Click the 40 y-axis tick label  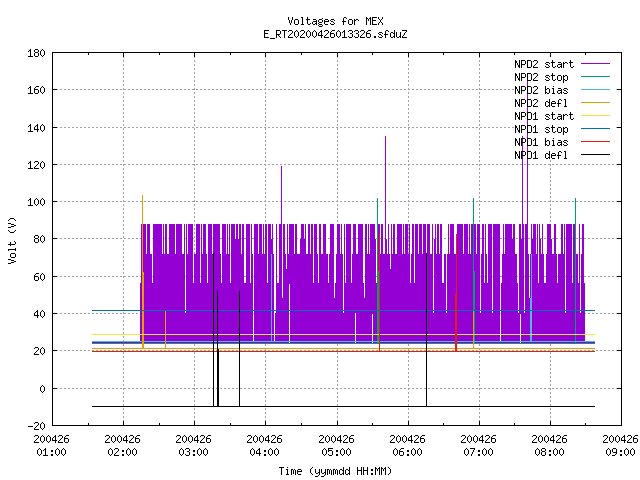(39, 314)
